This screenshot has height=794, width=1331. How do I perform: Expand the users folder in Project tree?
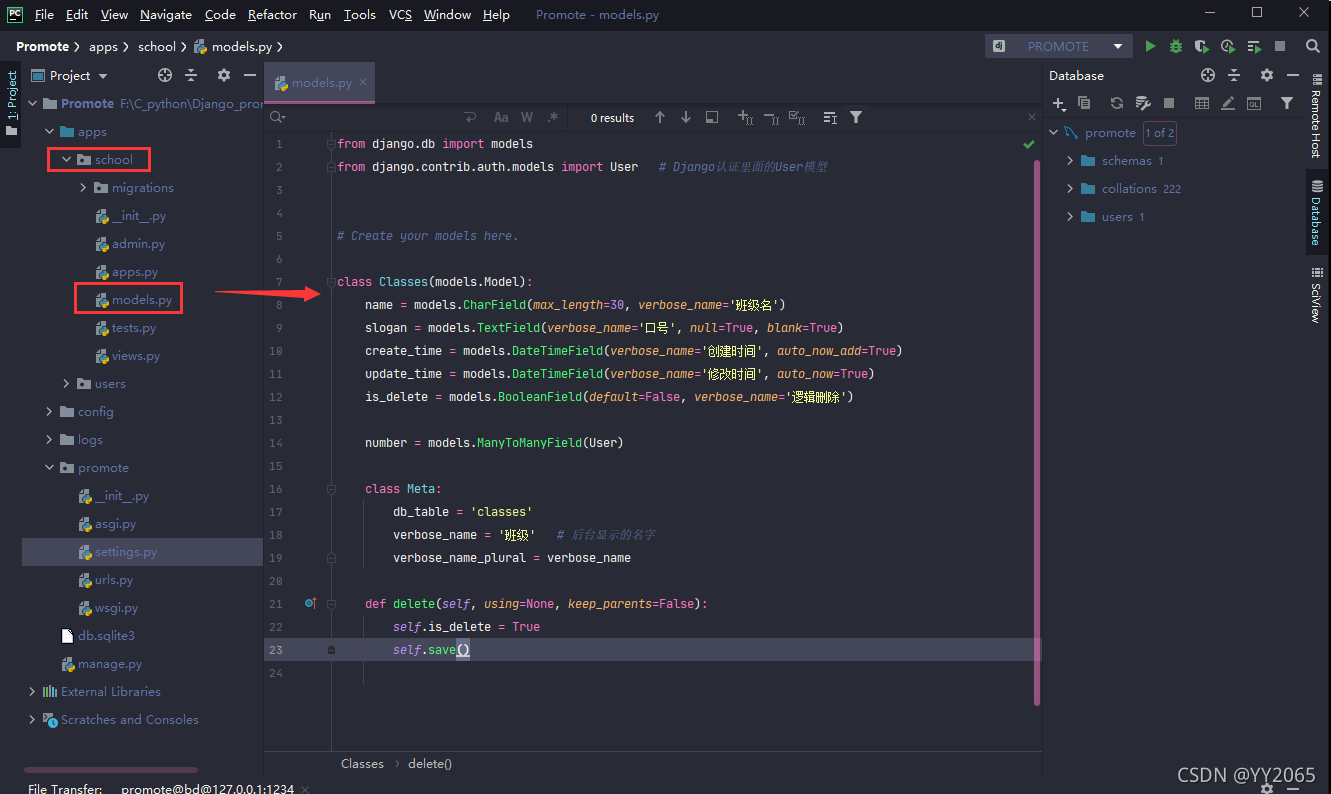pos(66,383)
